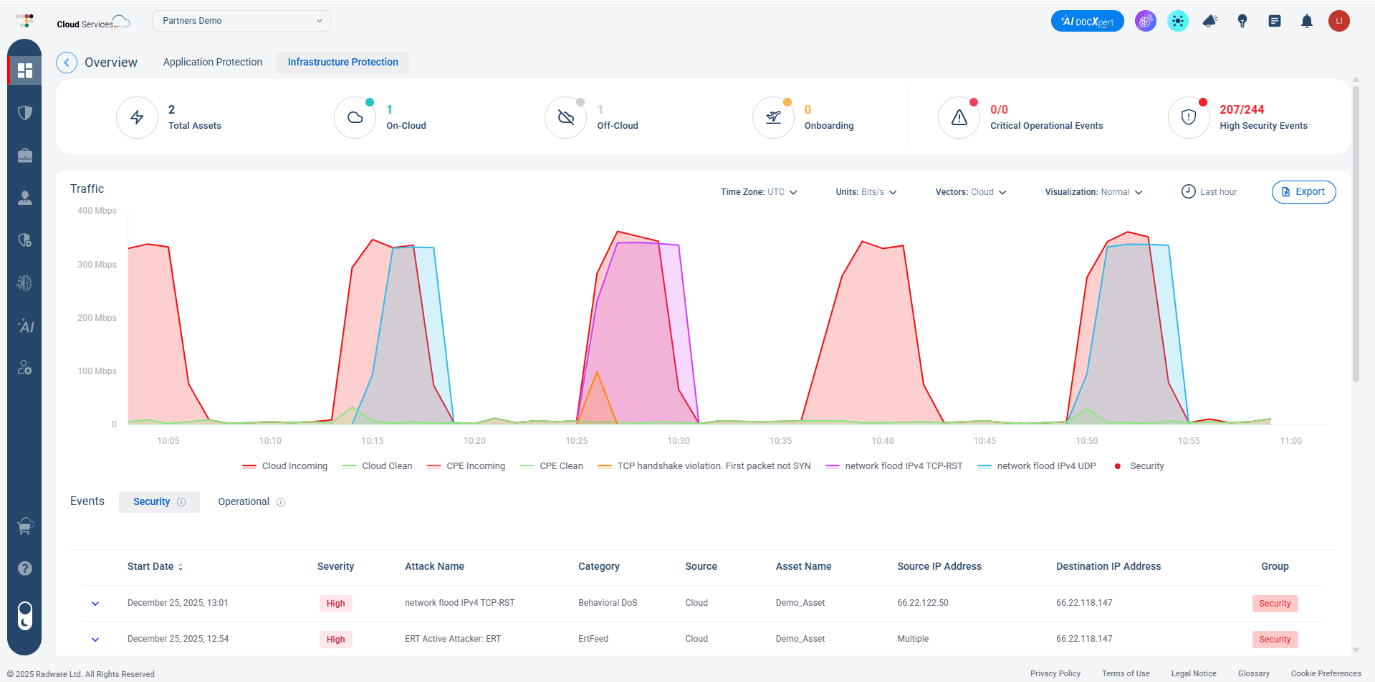Open the briefcase assets icon in the sidebar
This screenshot has height=682, width=1375.
tap(24, 155)
